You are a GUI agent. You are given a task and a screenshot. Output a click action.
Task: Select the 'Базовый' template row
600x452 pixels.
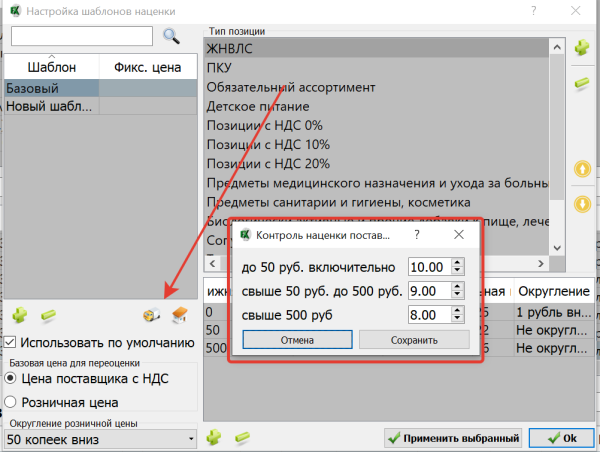(50, 88)
